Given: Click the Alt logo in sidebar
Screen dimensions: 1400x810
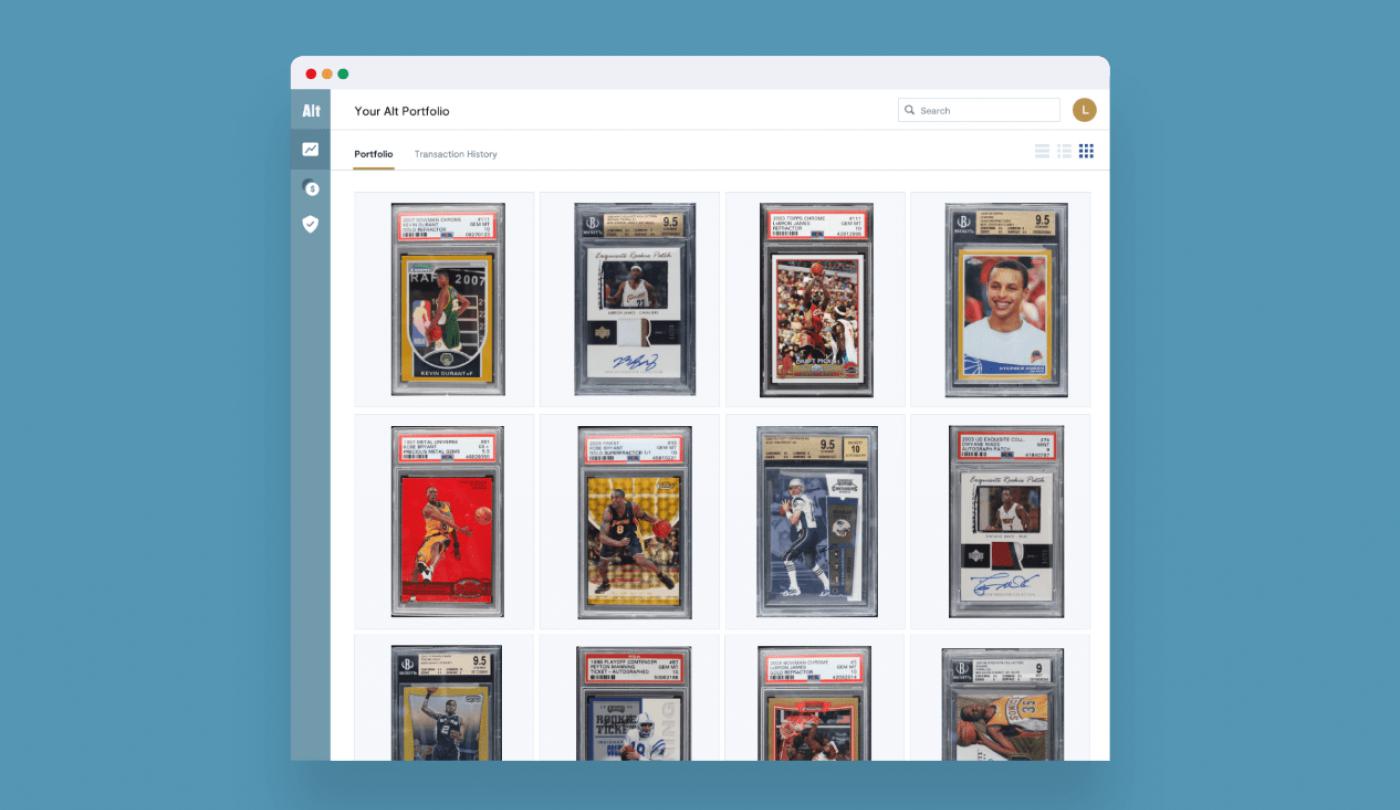Looking at the screenshot, I should point(311,111).
